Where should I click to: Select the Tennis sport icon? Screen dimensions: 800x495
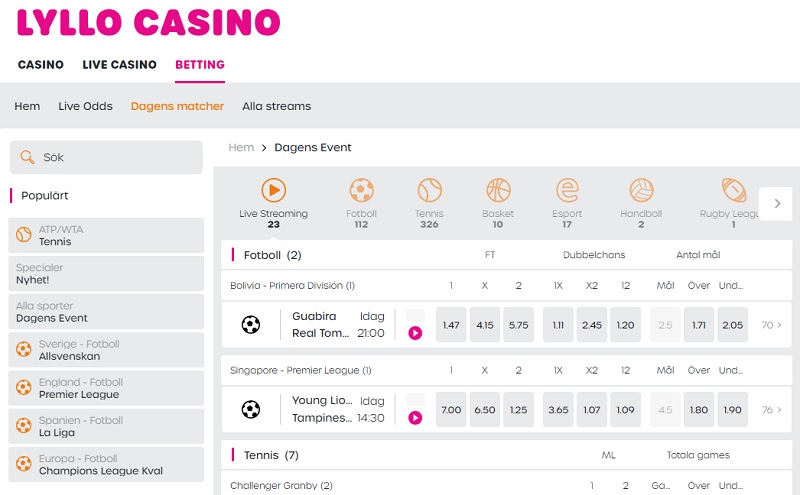429,190
